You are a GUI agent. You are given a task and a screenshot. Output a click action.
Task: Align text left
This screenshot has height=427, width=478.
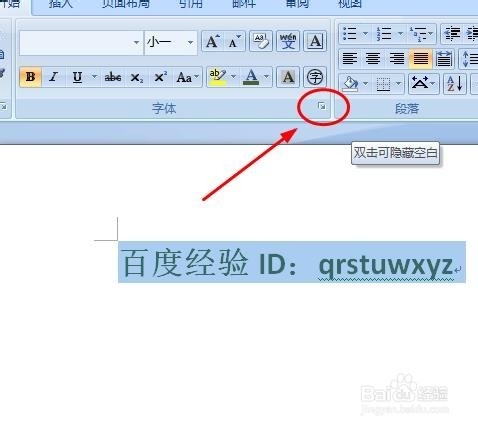point(350,59)
